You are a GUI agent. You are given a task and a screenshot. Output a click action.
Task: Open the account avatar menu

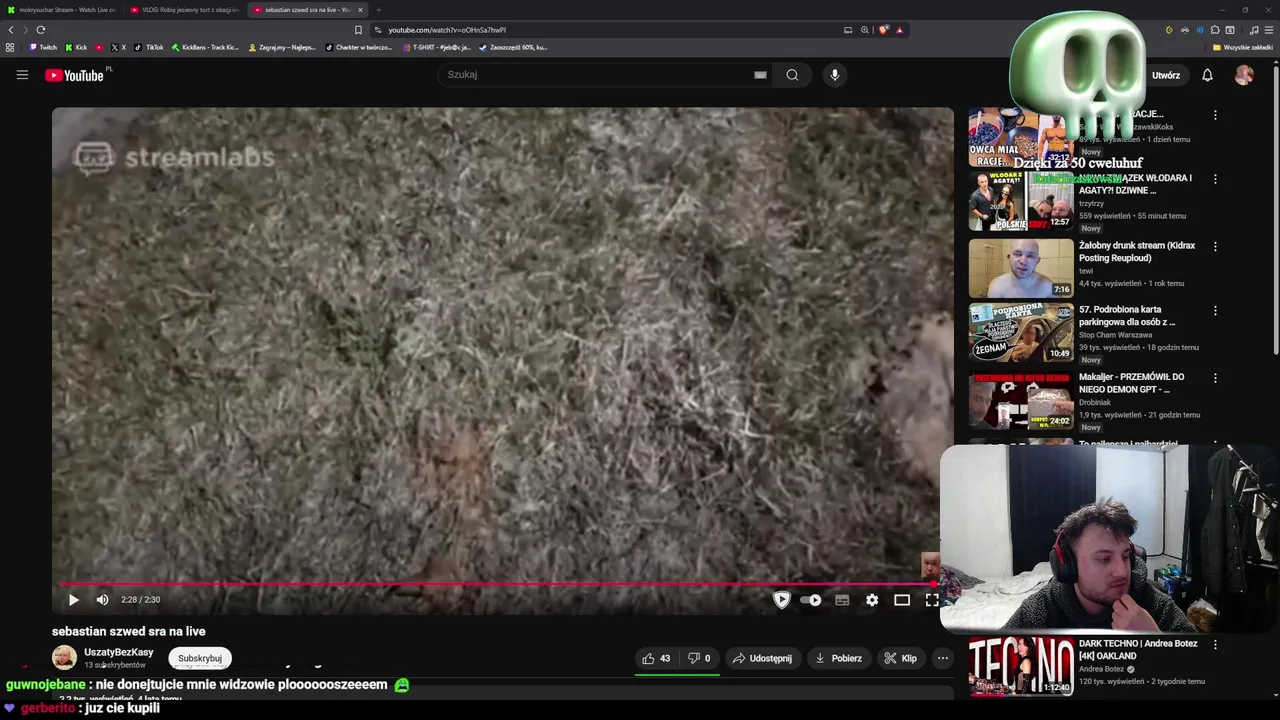pyautogui.click(x=1244, y=75)
